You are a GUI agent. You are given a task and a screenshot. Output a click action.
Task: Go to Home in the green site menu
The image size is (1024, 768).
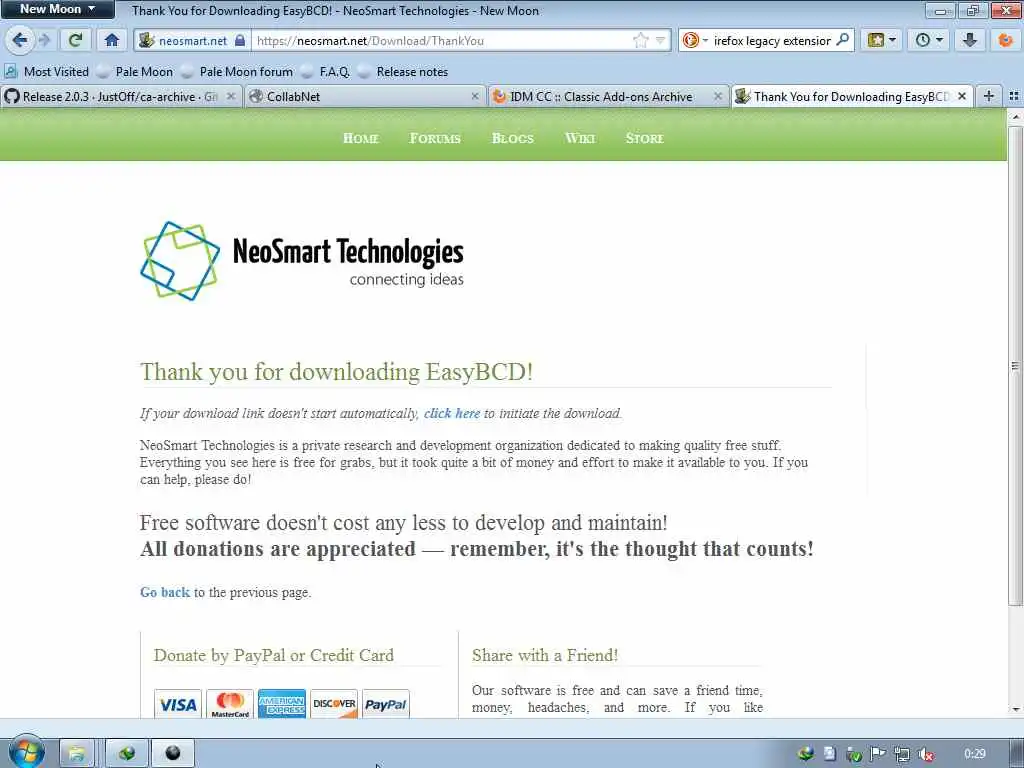(360, 138)
